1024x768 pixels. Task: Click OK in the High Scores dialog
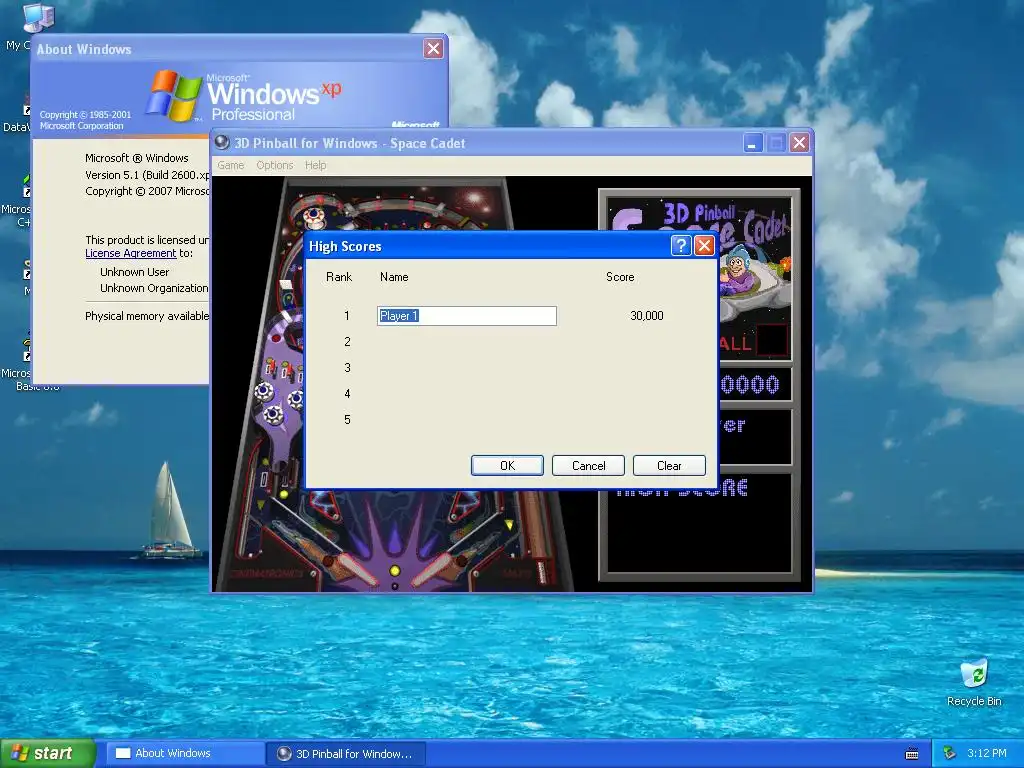(x=507, y=466)
